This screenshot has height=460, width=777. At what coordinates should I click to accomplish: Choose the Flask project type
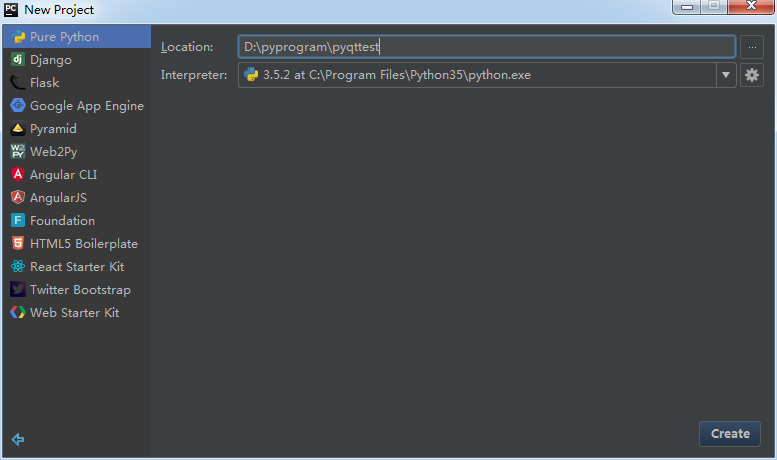point(77,82)
